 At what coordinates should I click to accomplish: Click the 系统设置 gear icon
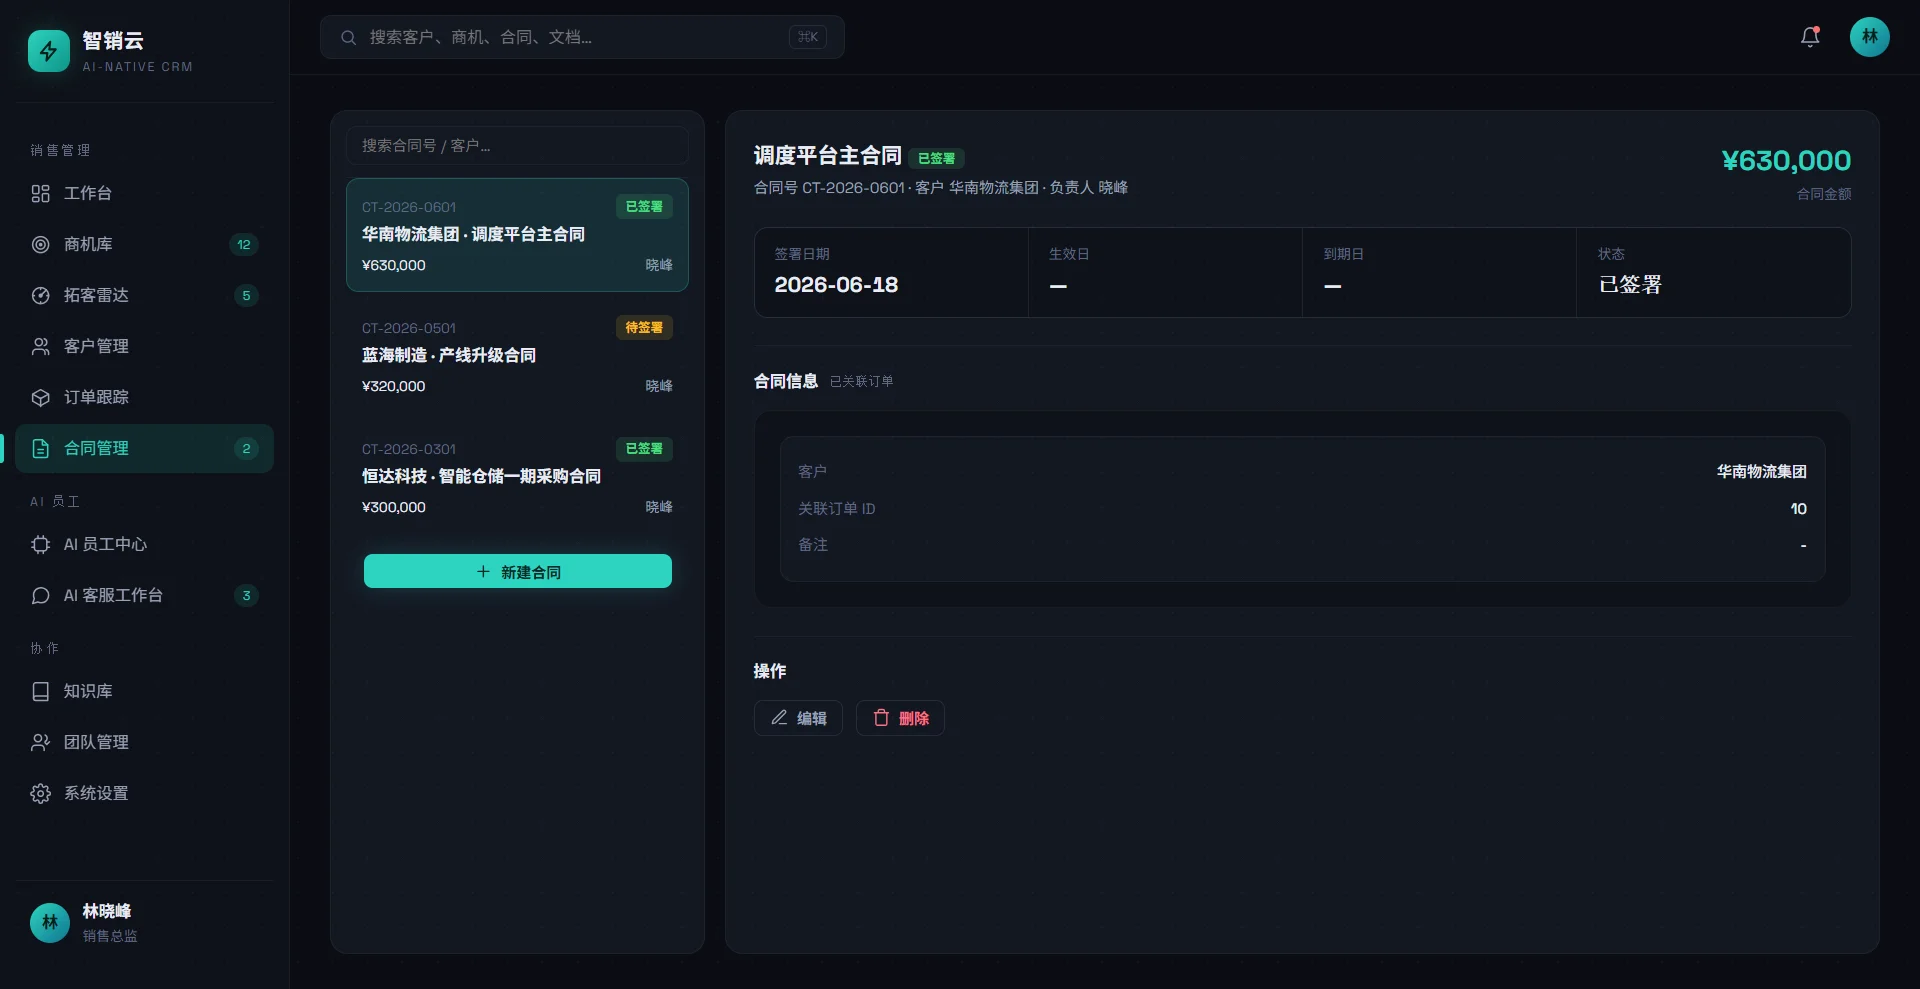[x=40, y=793]
